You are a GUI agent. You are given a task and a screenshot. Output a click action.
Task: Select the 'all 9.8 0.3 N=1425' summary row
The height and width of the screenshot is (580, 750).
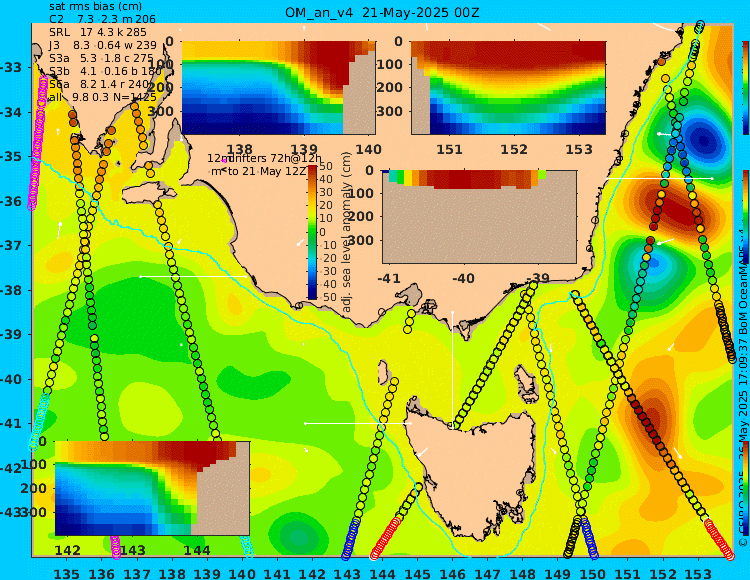[x=103, y=97]
